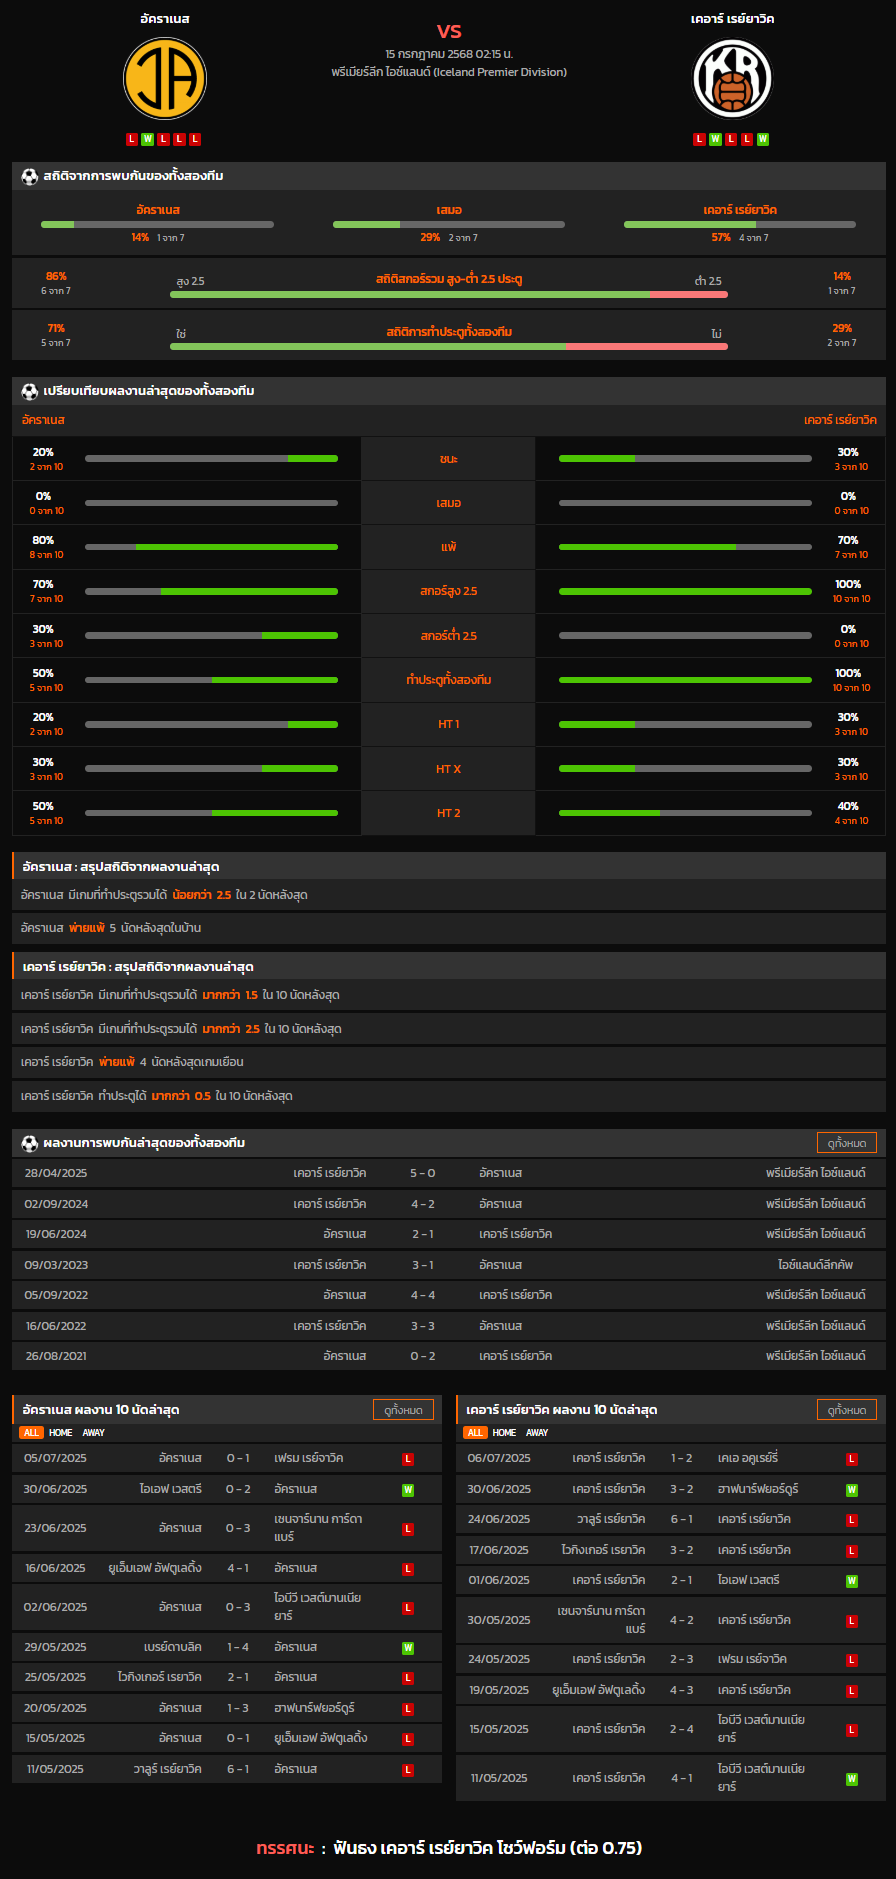Click the 05/09/2022 match score 4 - 4
The width and height of the screenshot is (896, 1879).
tap(423, 1295)
